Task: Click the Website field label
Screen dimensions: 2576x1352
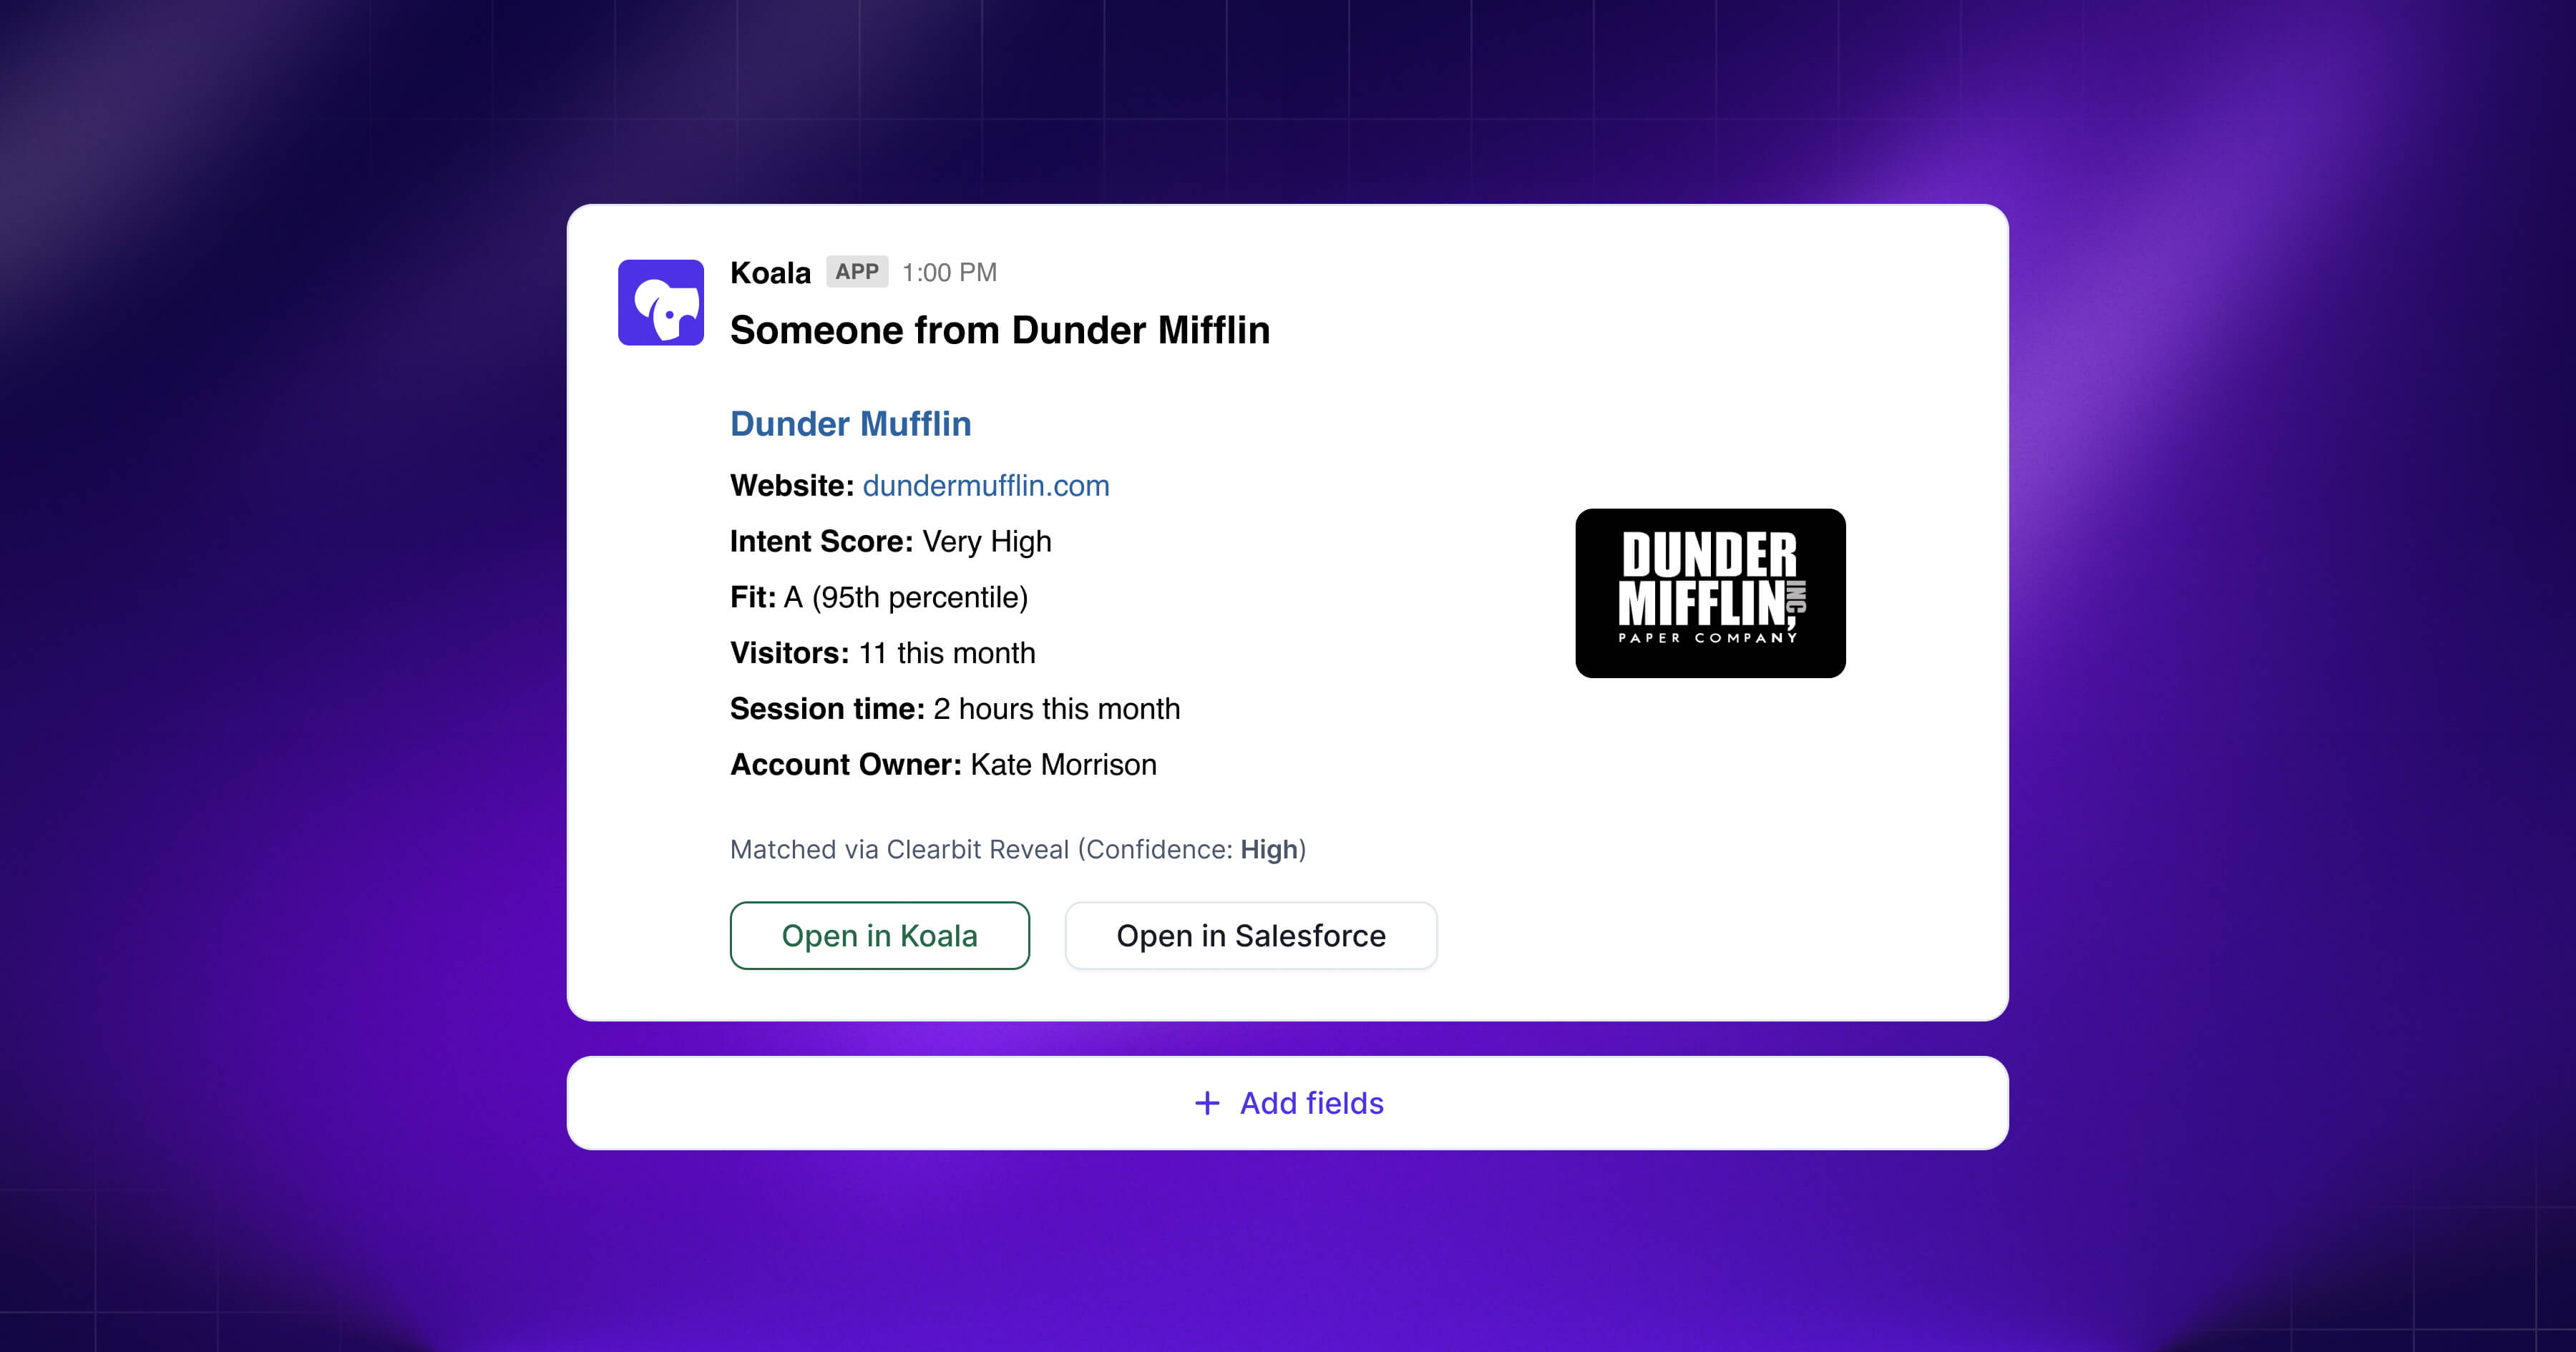Action: pos(791,486)
